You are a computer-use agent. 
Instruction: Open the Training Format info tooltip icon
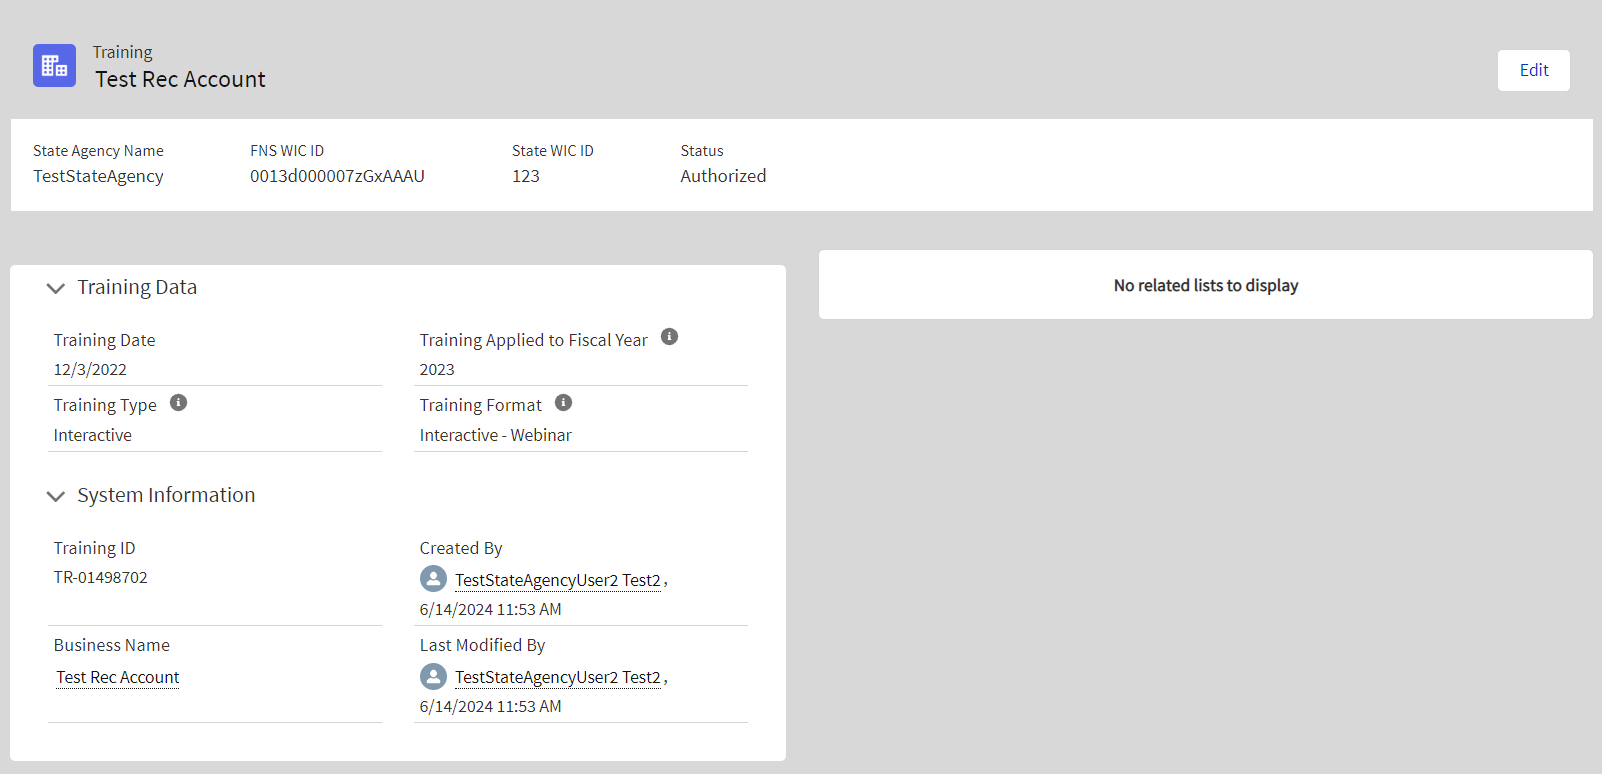(564, 403)
